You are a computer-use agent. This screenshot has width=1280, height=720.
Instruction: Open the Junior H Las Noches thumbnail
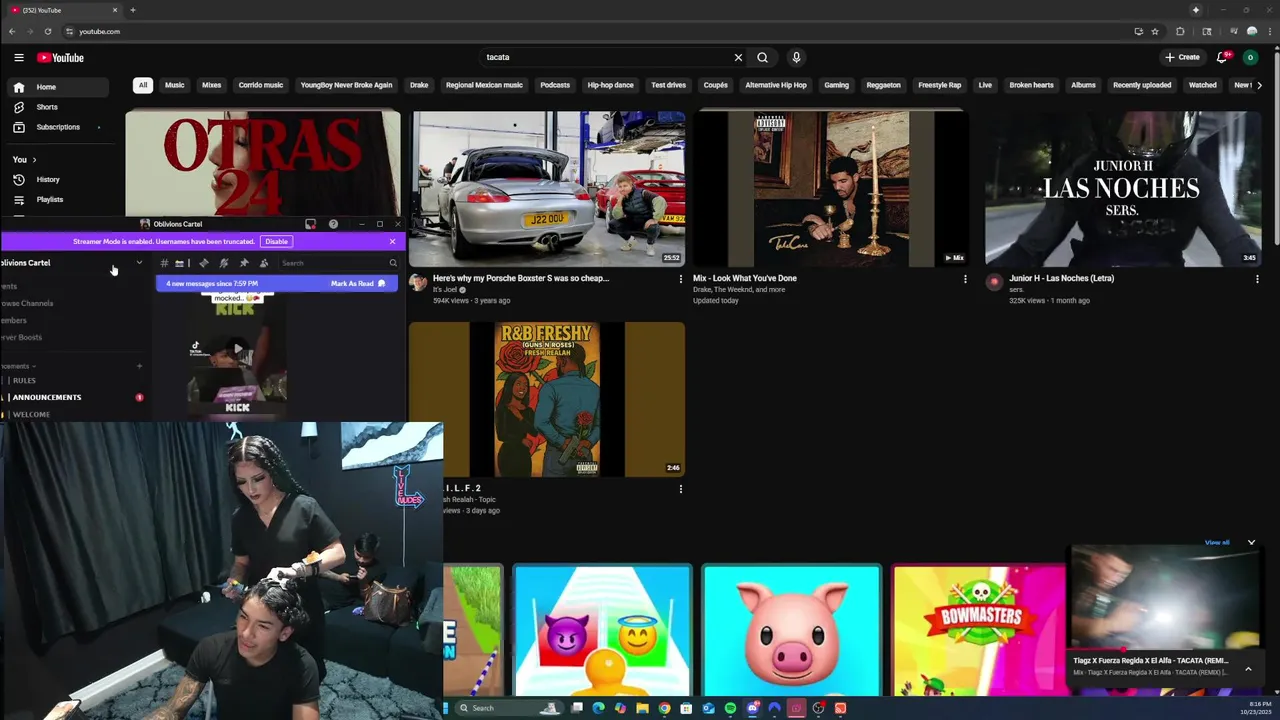(1123, 189)
